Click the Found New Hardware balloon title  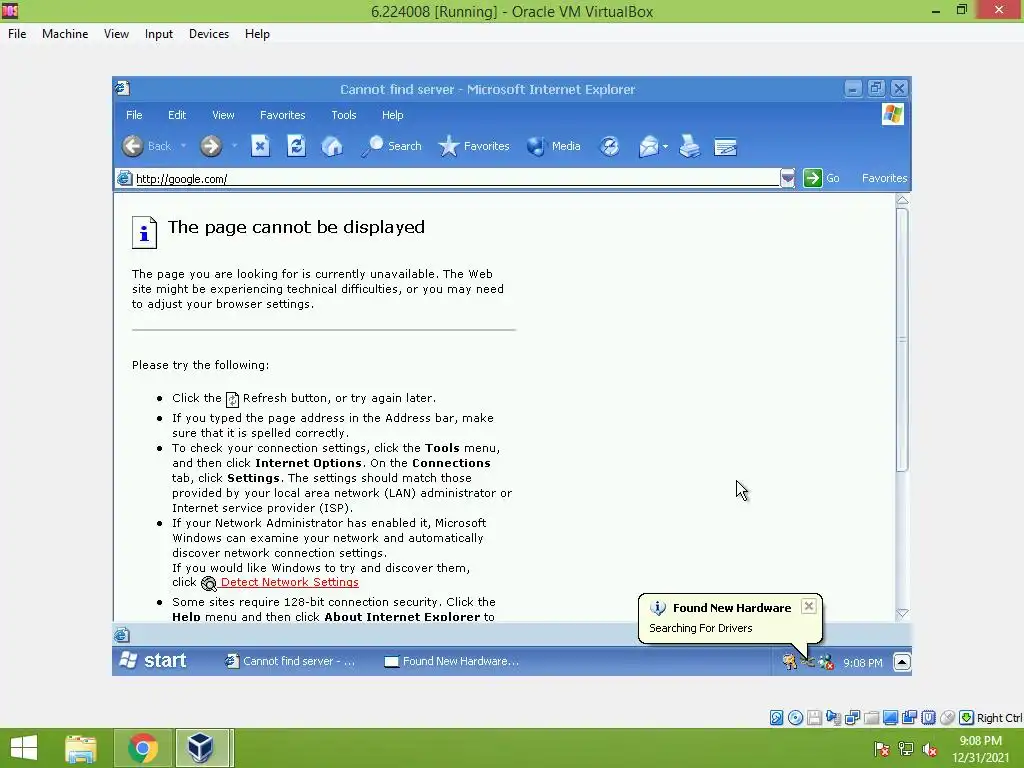(x=731, y=608)
